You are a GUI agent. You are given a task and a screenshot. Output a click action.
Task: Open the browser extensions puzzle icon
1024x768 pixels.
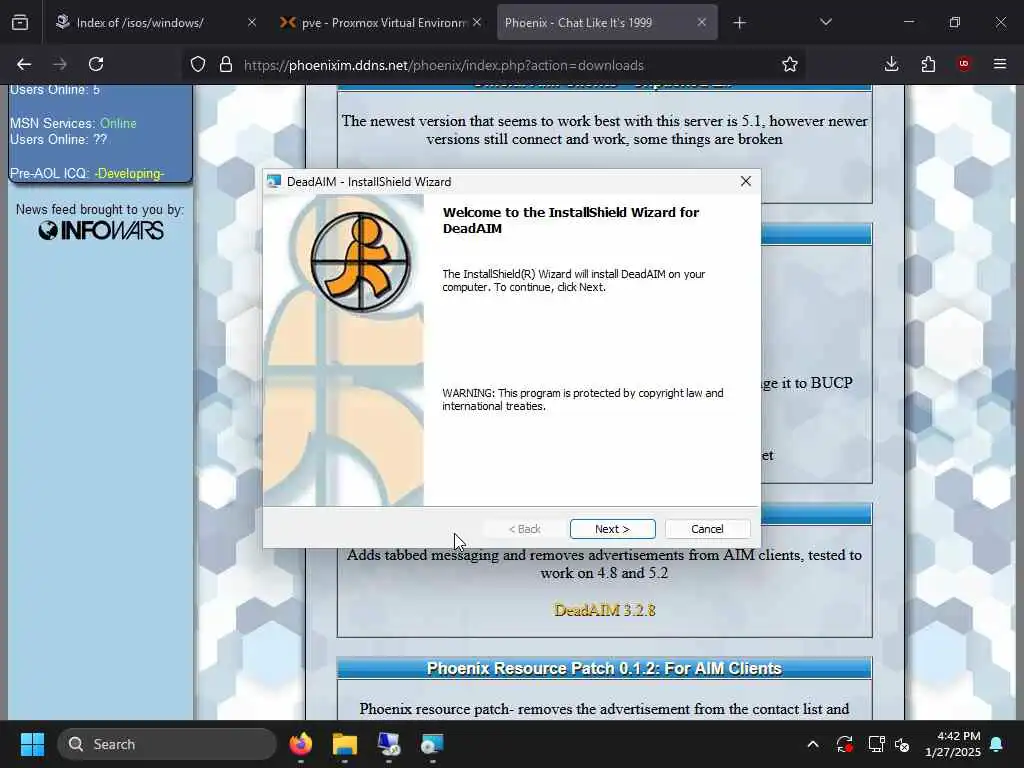[x=928, y=64]
